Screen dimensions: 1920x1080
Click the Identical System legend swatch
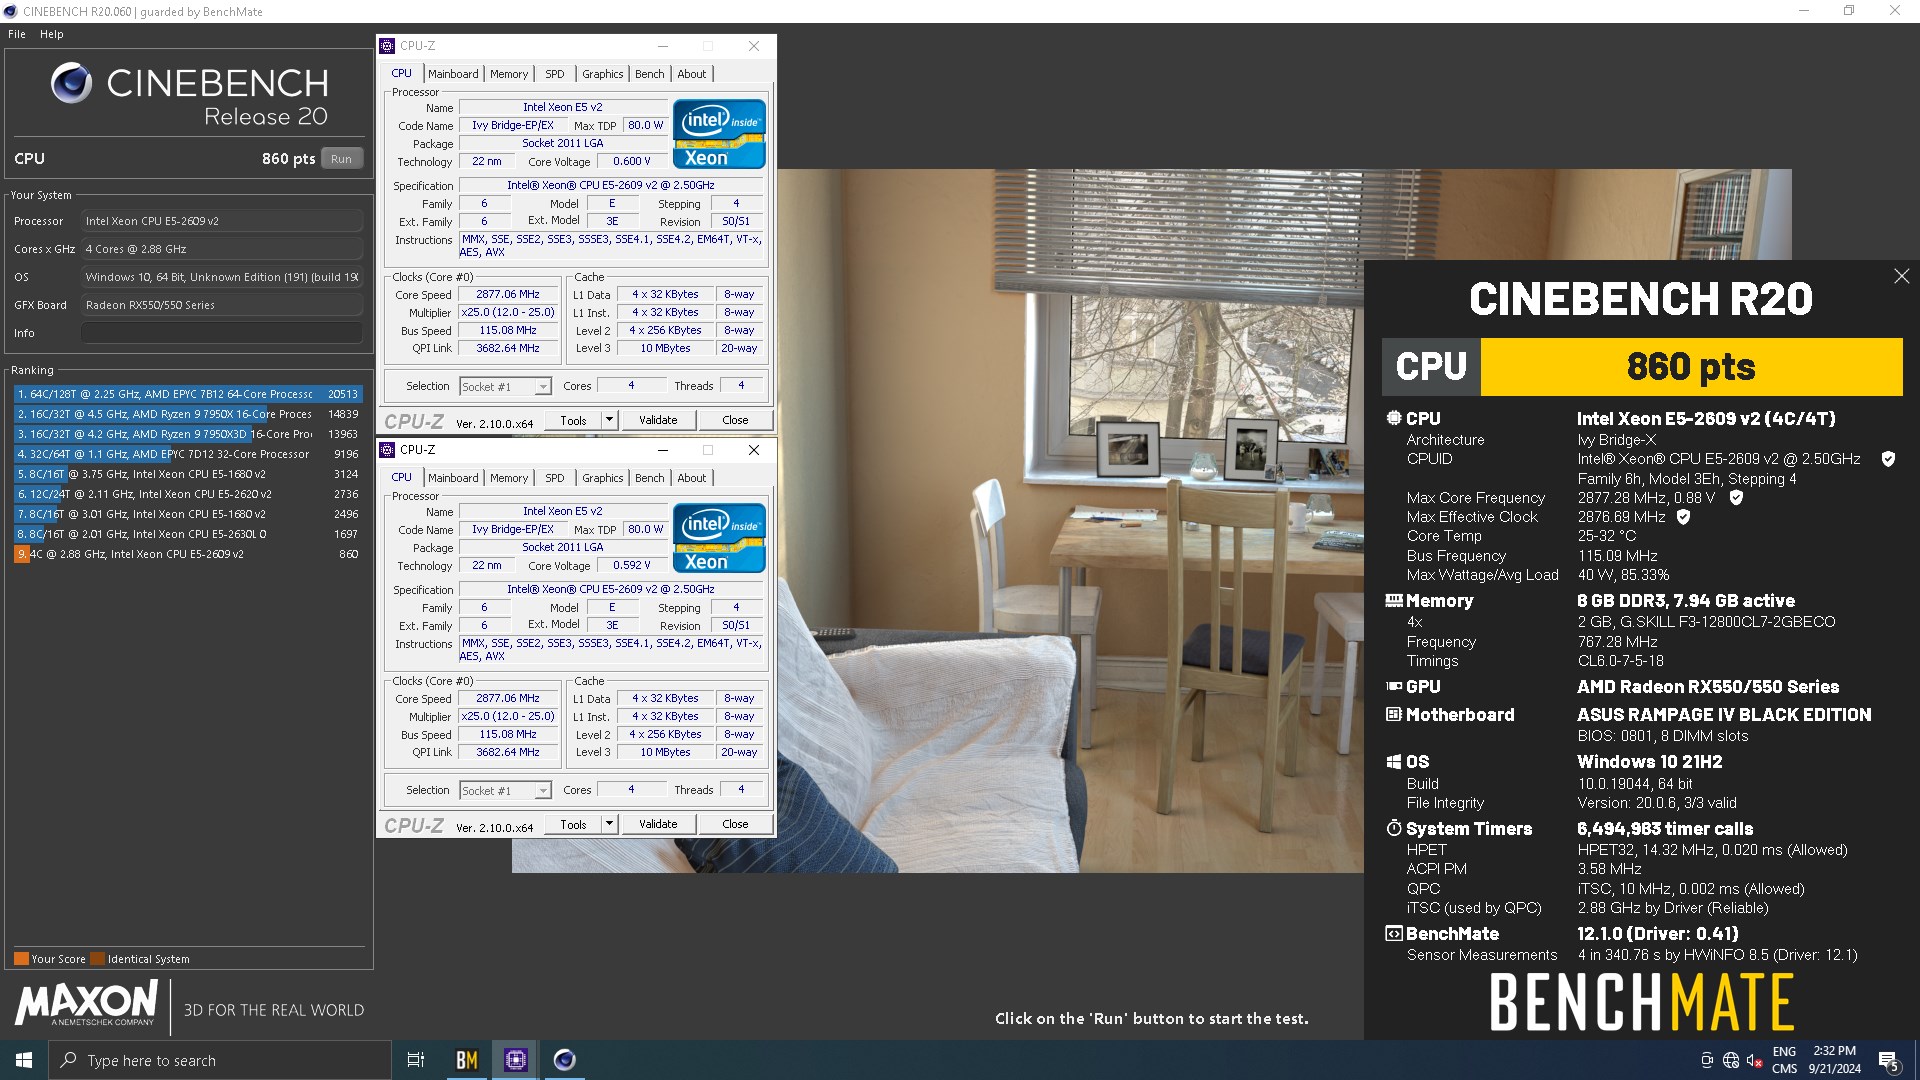[97, 958]
